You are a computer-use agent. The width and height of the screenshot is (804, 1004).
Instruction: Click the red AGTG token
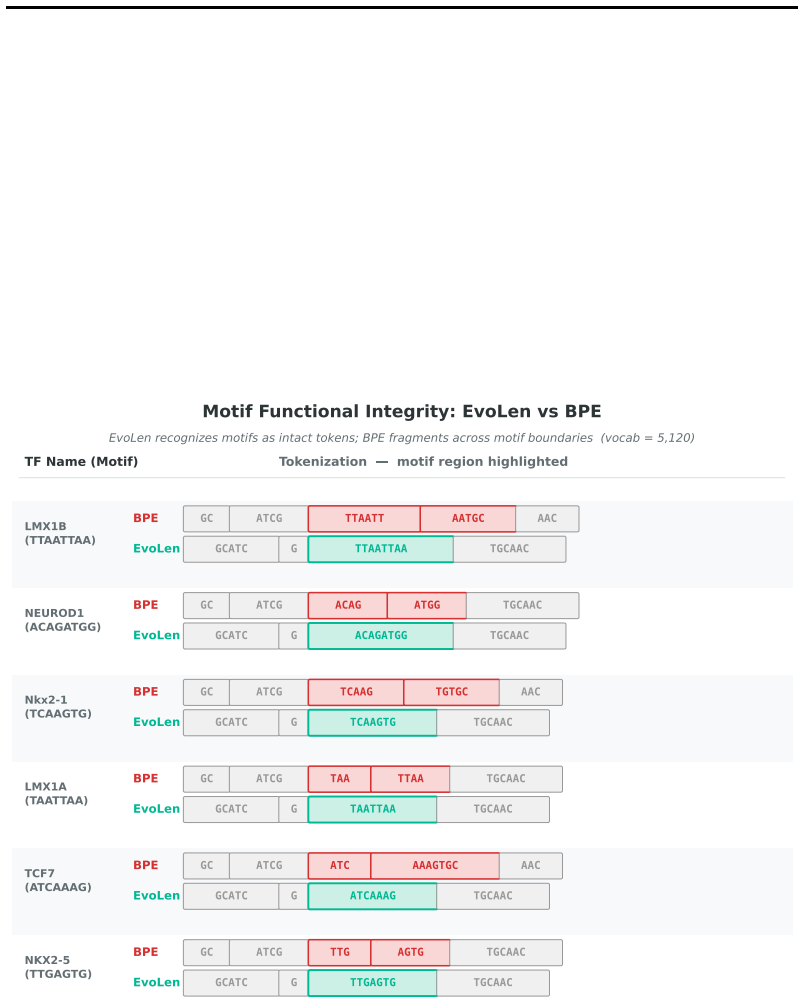(x=410, y=952)
